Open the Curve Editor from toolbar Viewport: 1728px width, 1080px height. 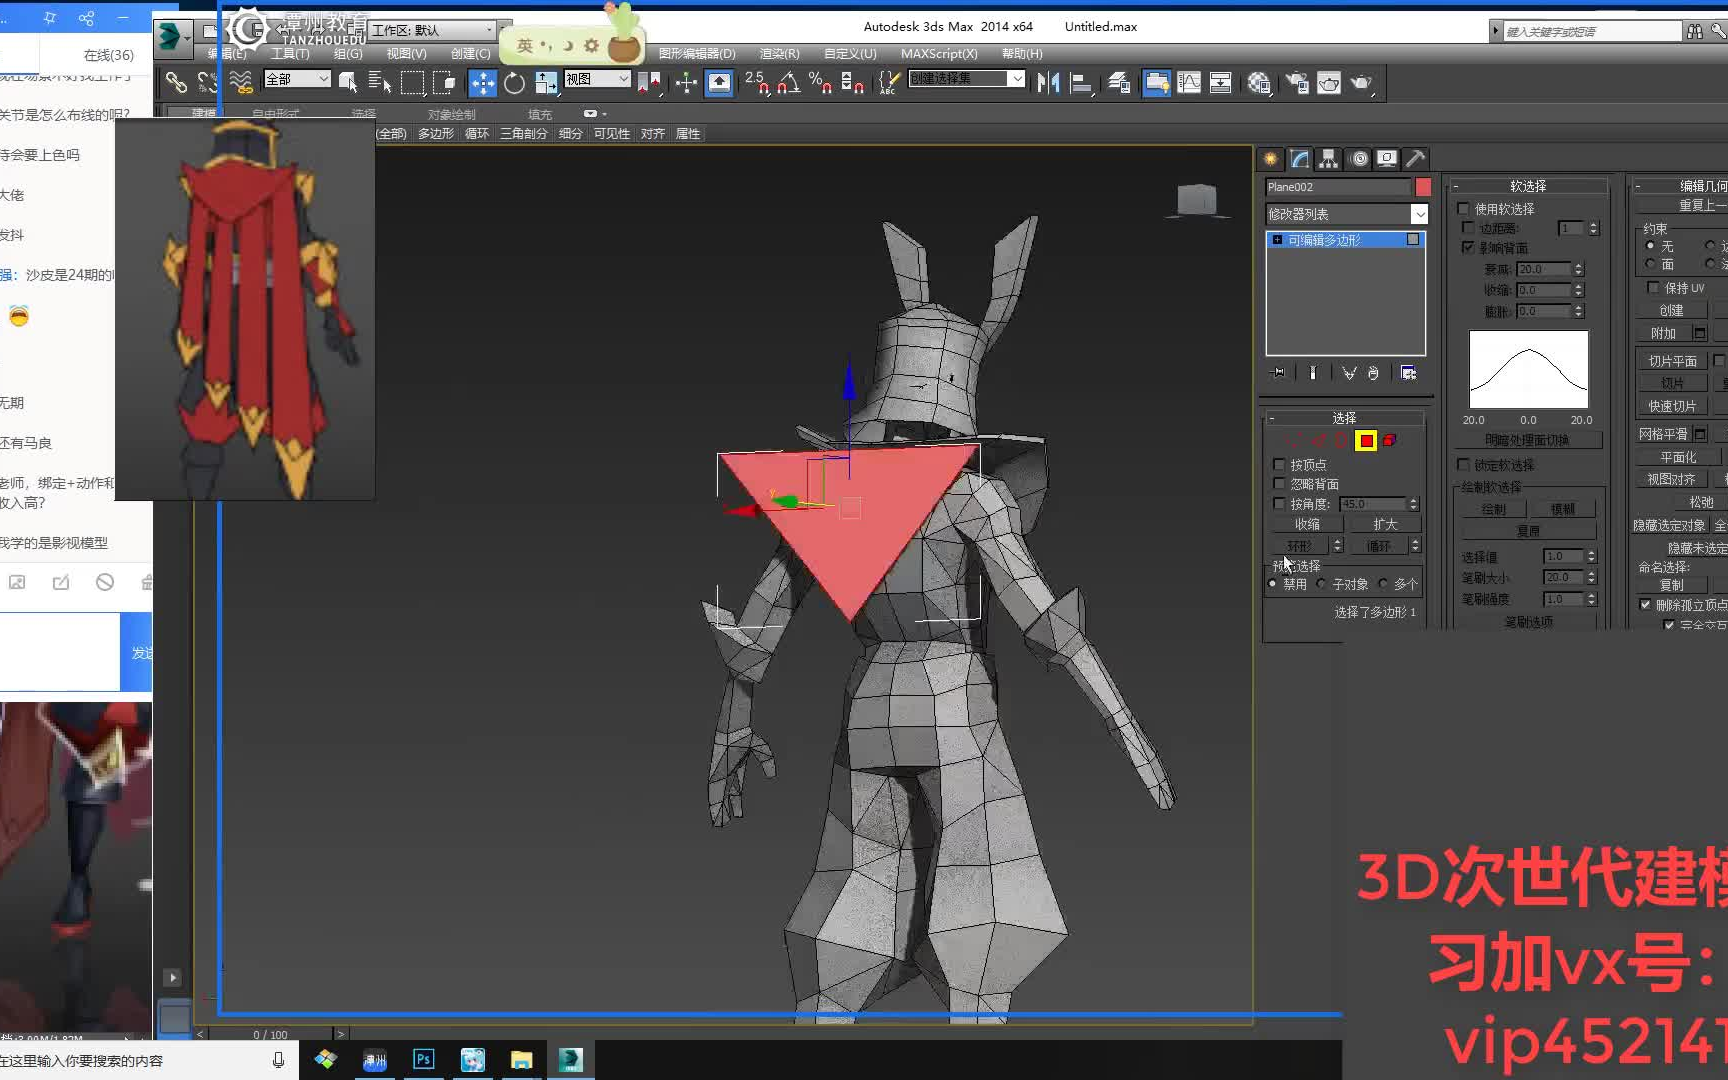1189,83
